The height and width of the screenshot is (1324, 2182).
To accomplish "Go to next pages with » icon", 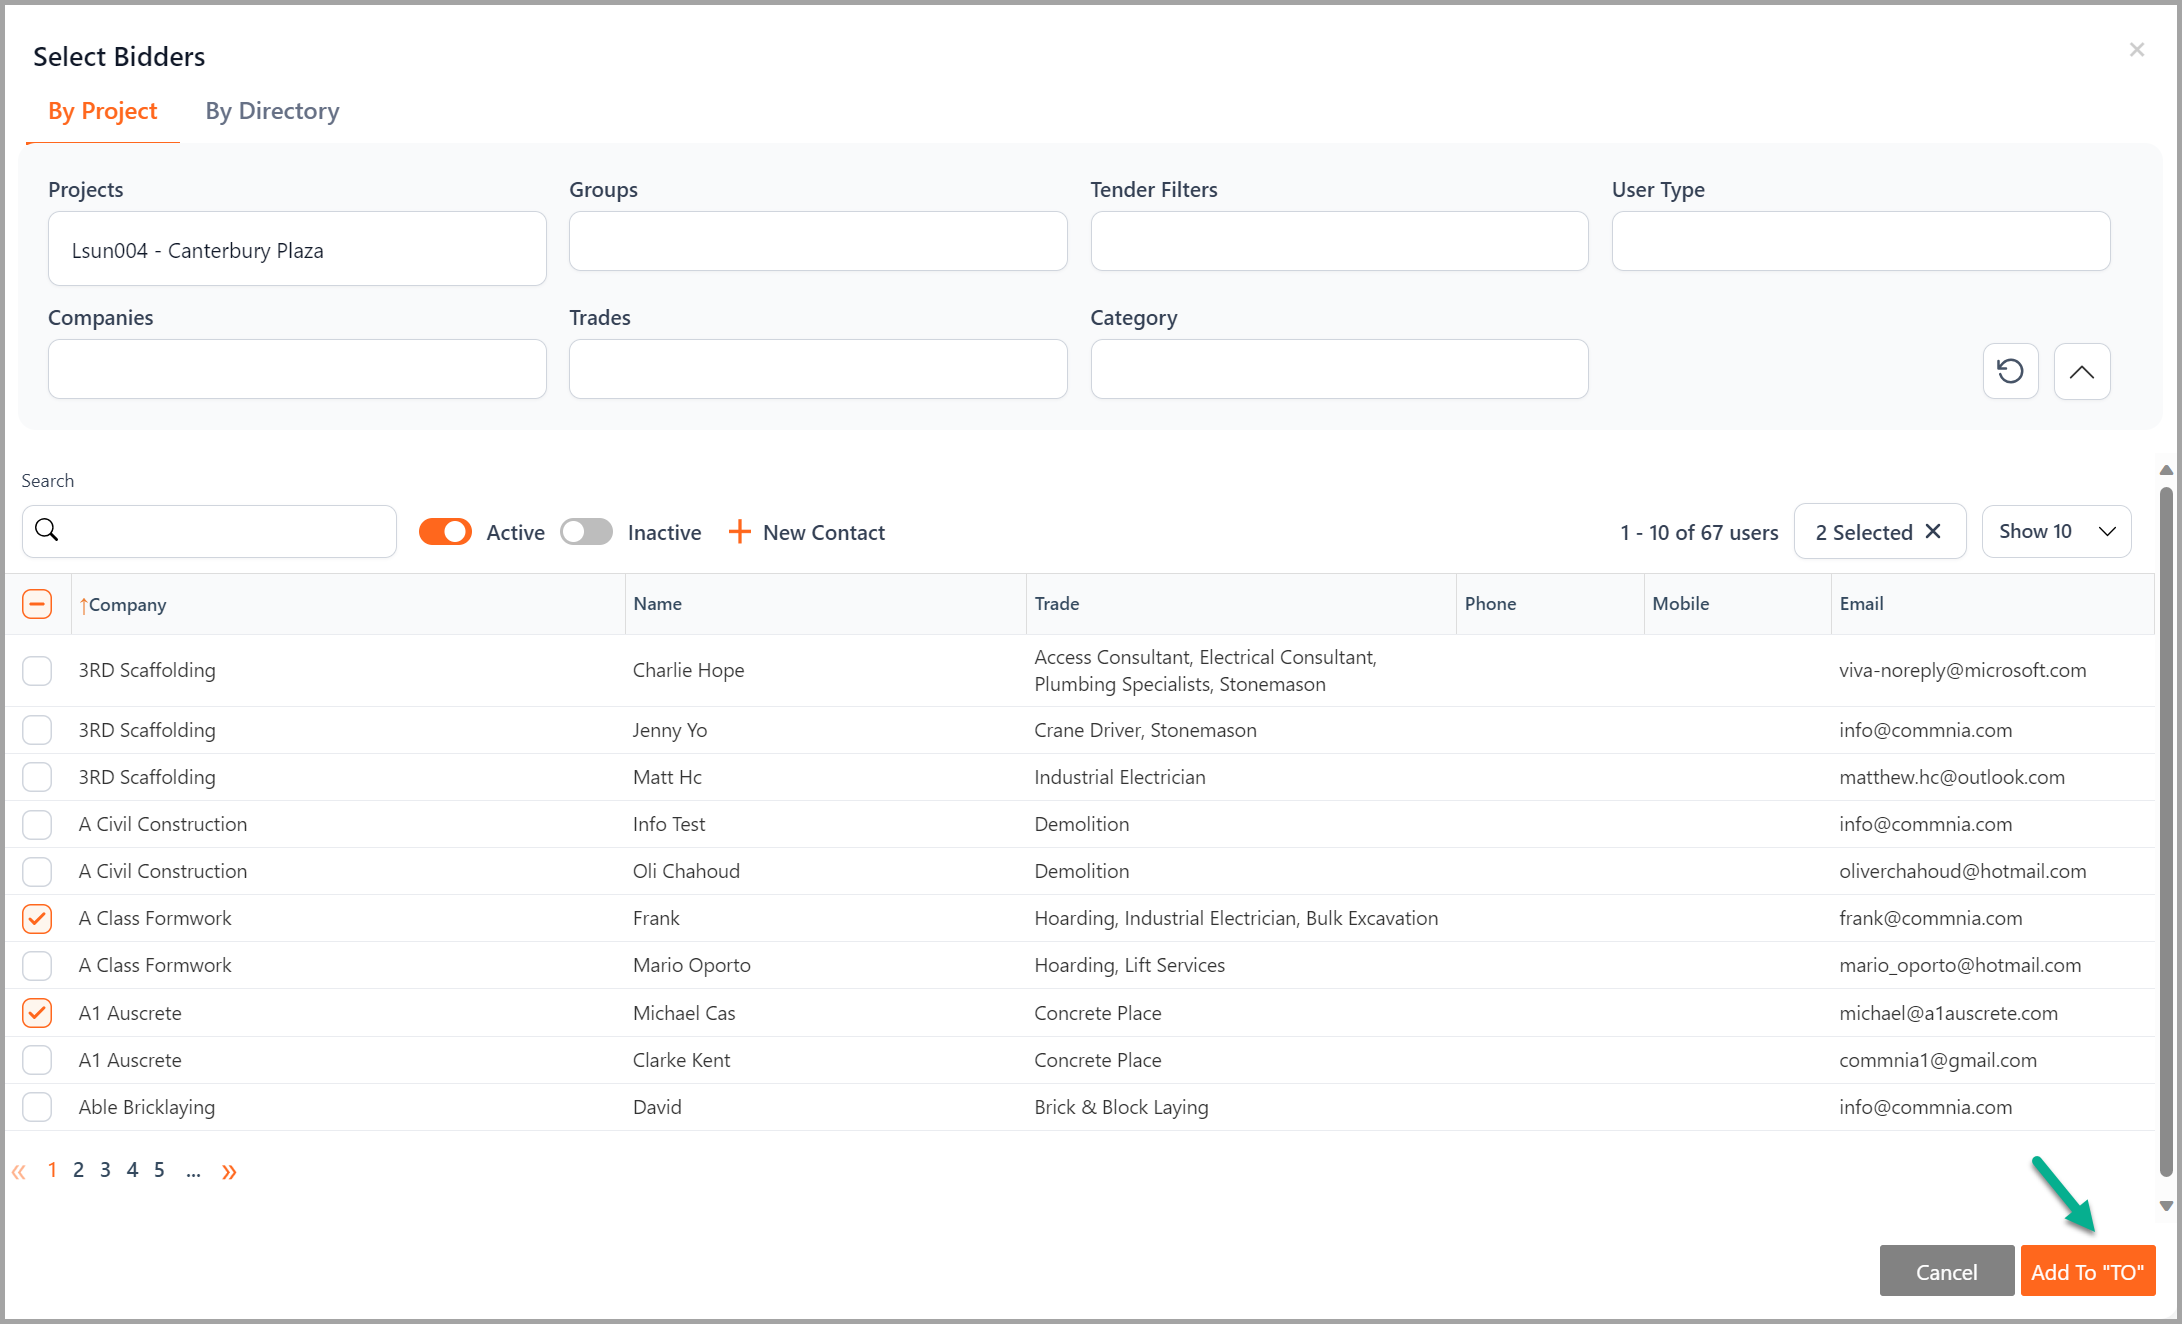I will (x=229, y=1171).
